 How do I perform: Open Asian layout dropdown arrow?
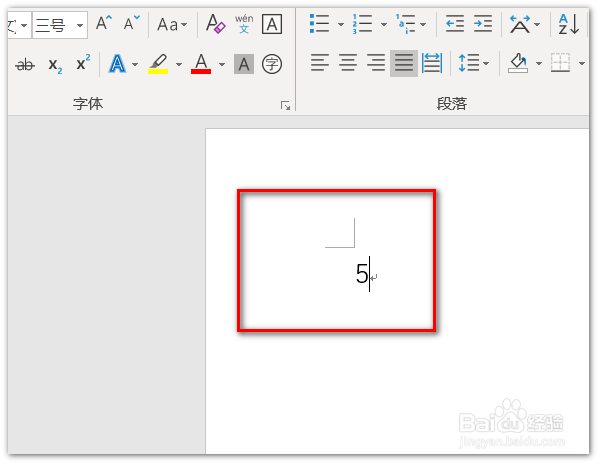click(x=537, y=24)
